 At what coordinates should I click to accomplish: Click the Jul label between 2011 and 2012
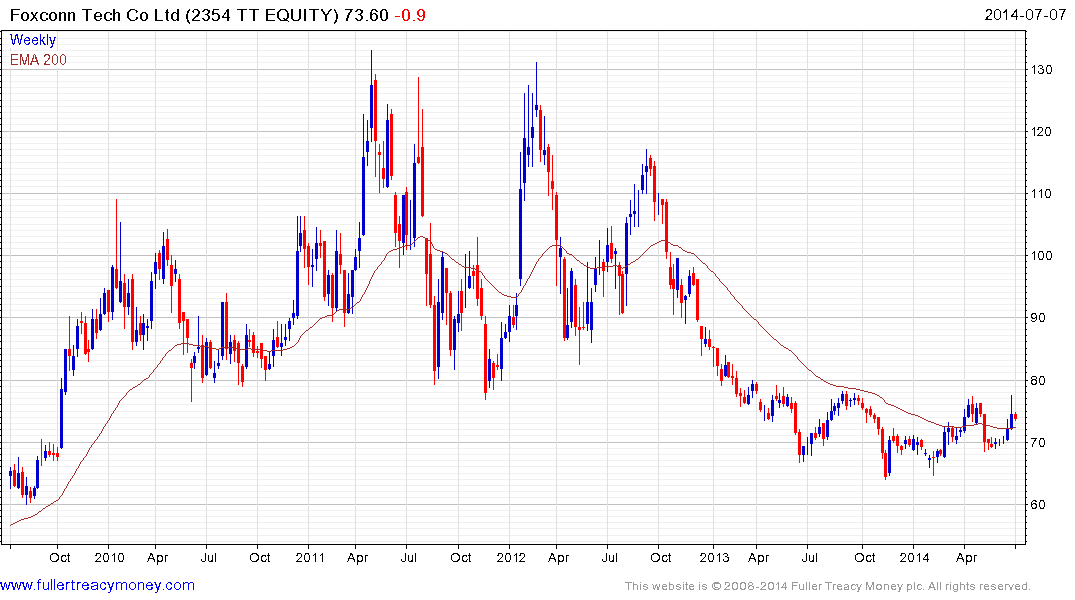coord(409,557)
